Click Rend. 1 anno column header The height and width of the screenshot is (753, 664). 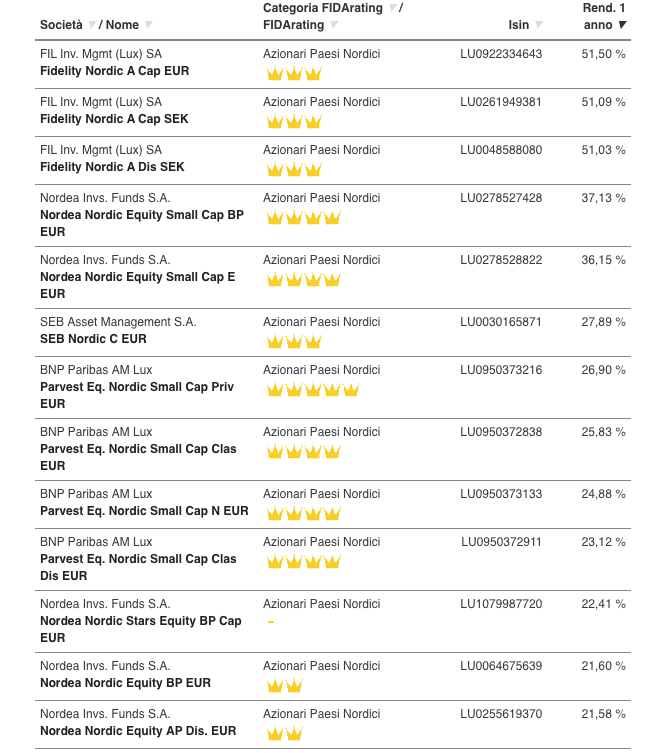tap(604, 16)
